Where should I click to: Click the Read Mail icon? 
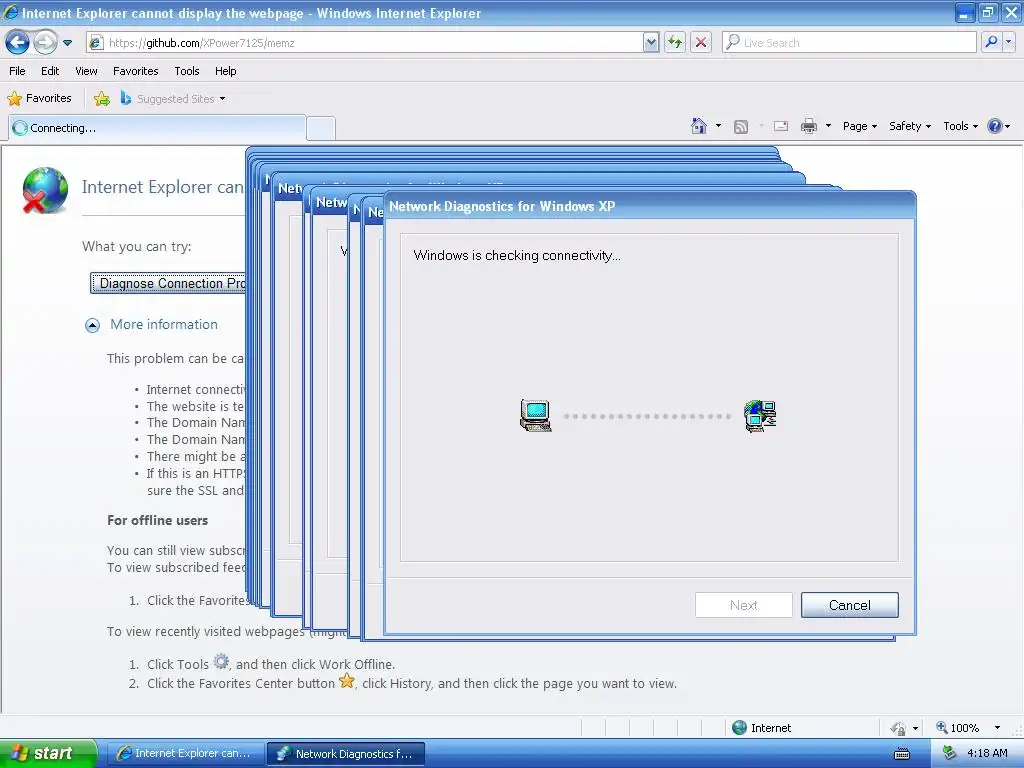(781, 126)
